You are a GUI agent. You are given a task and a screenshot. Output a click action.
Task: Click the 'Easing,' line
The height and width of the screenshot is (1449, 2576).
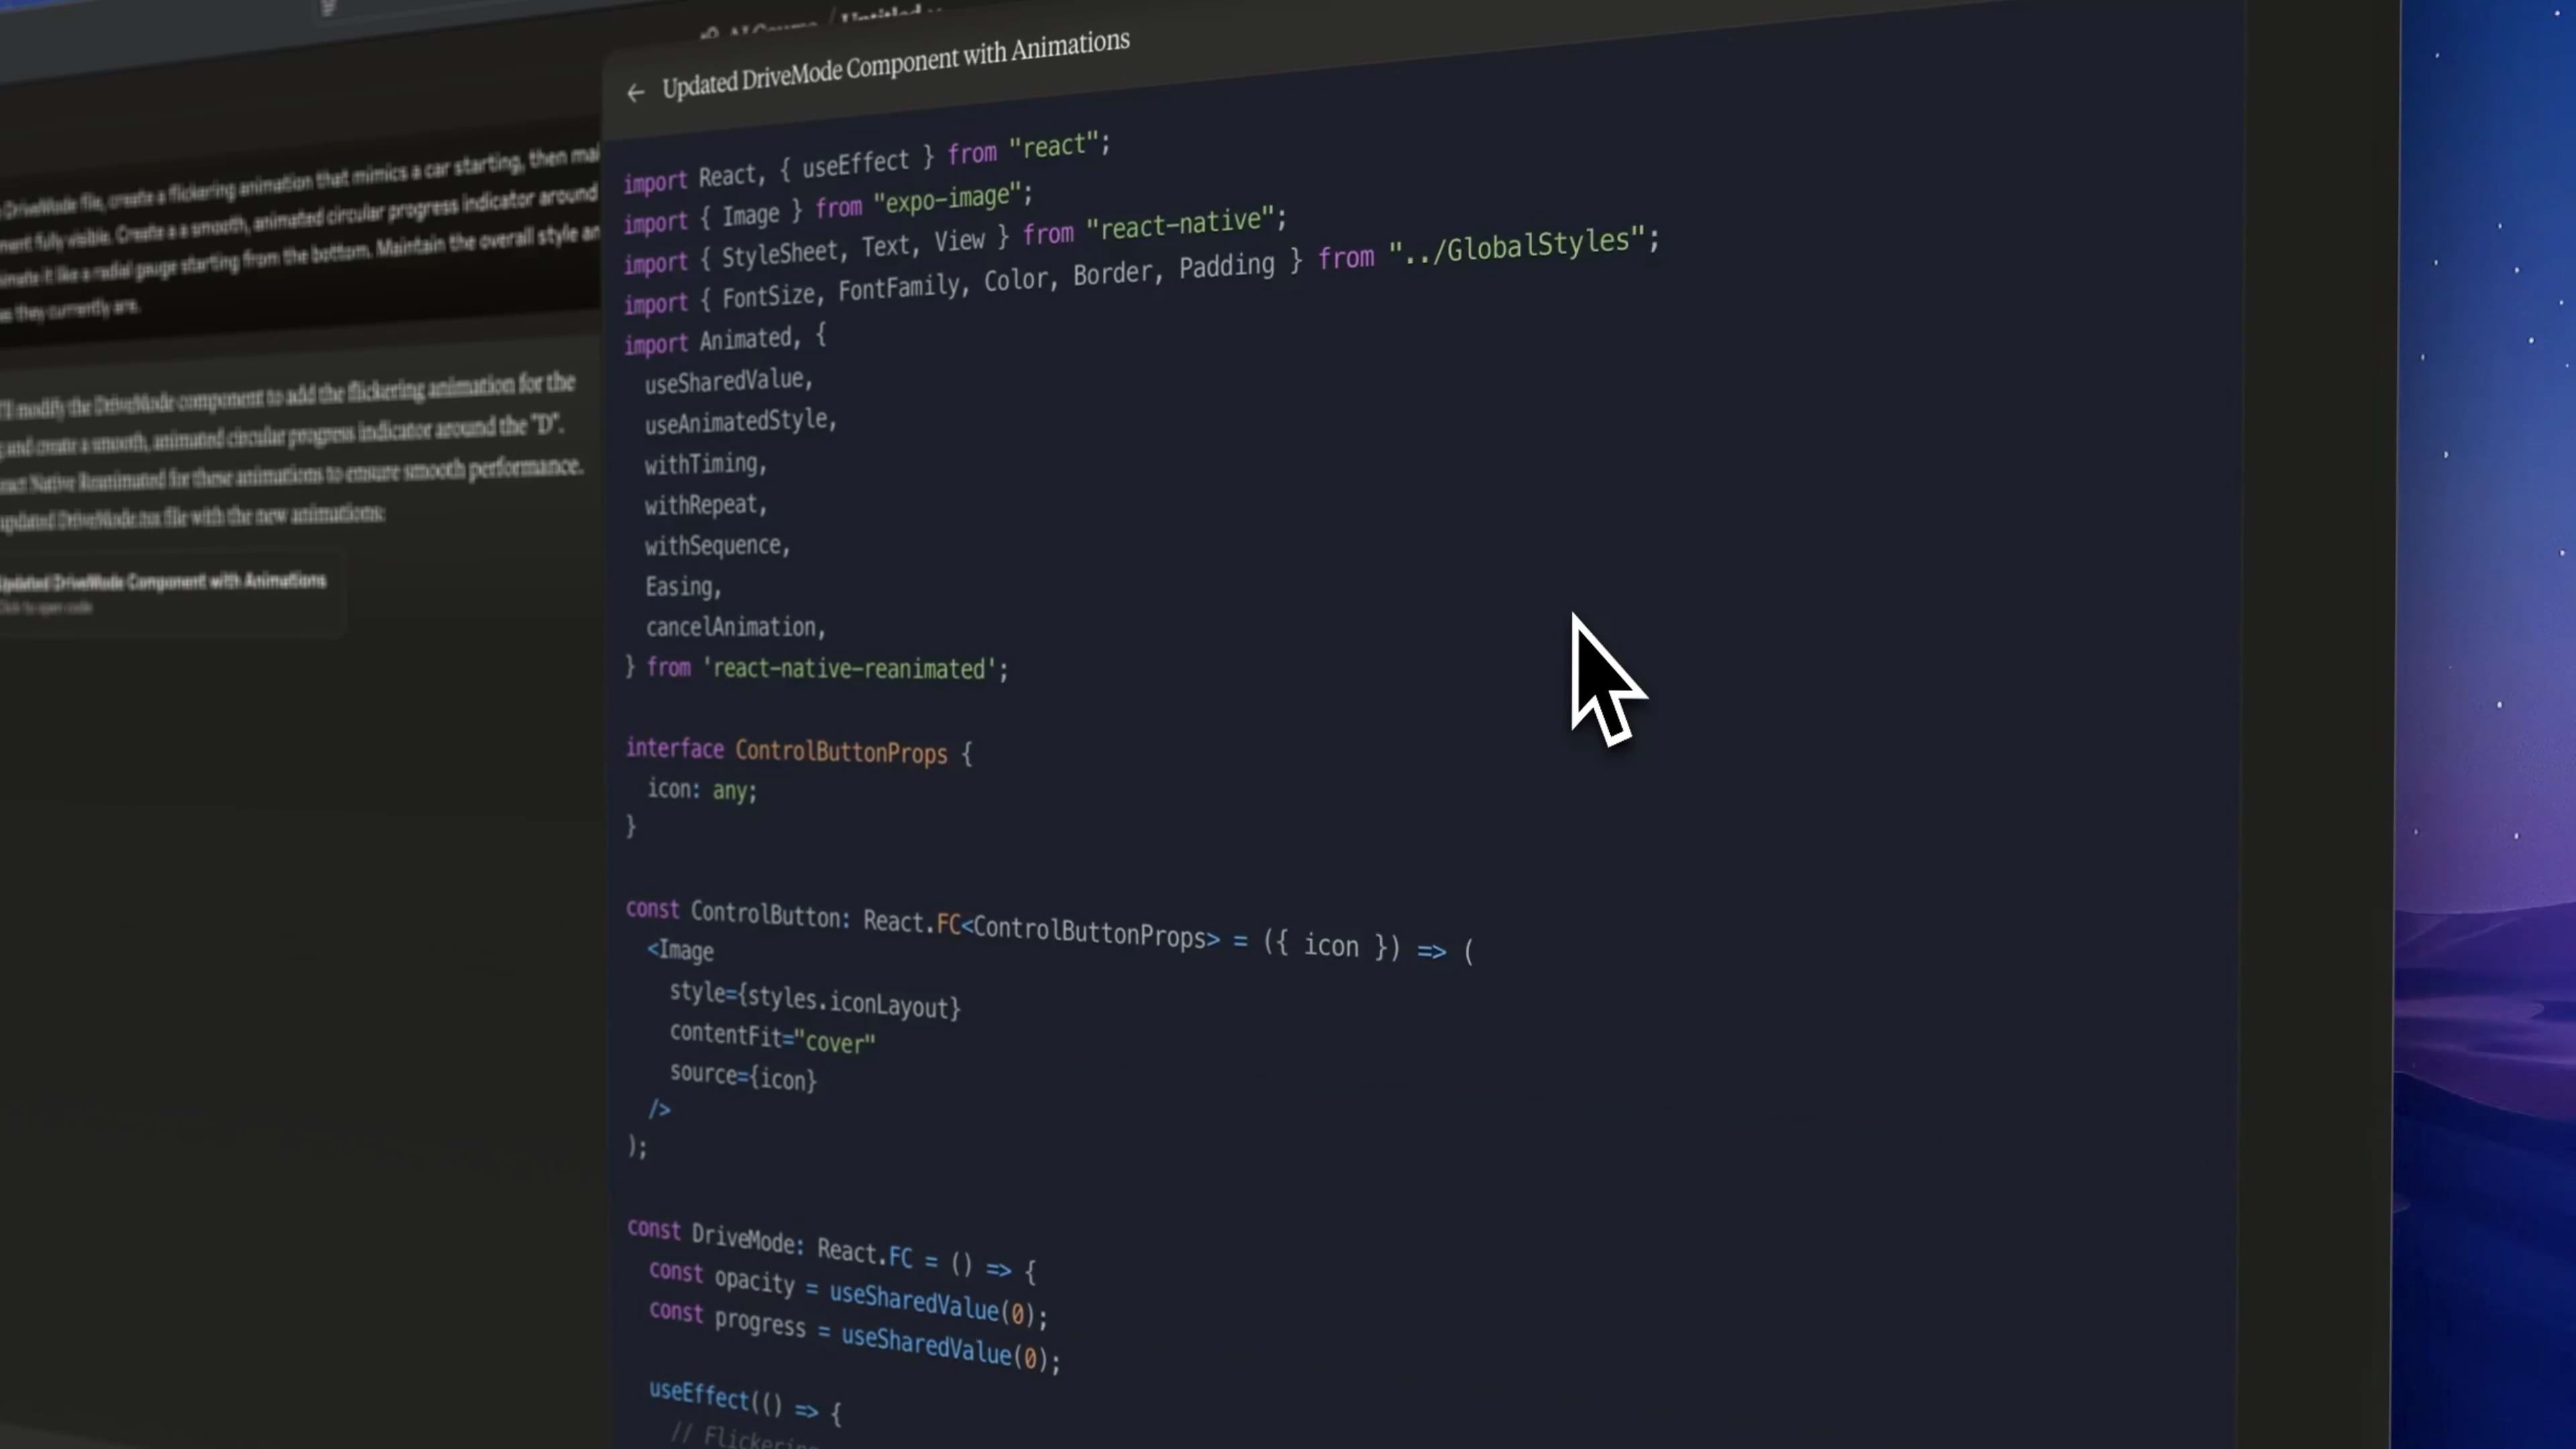[x=683, y=586]
